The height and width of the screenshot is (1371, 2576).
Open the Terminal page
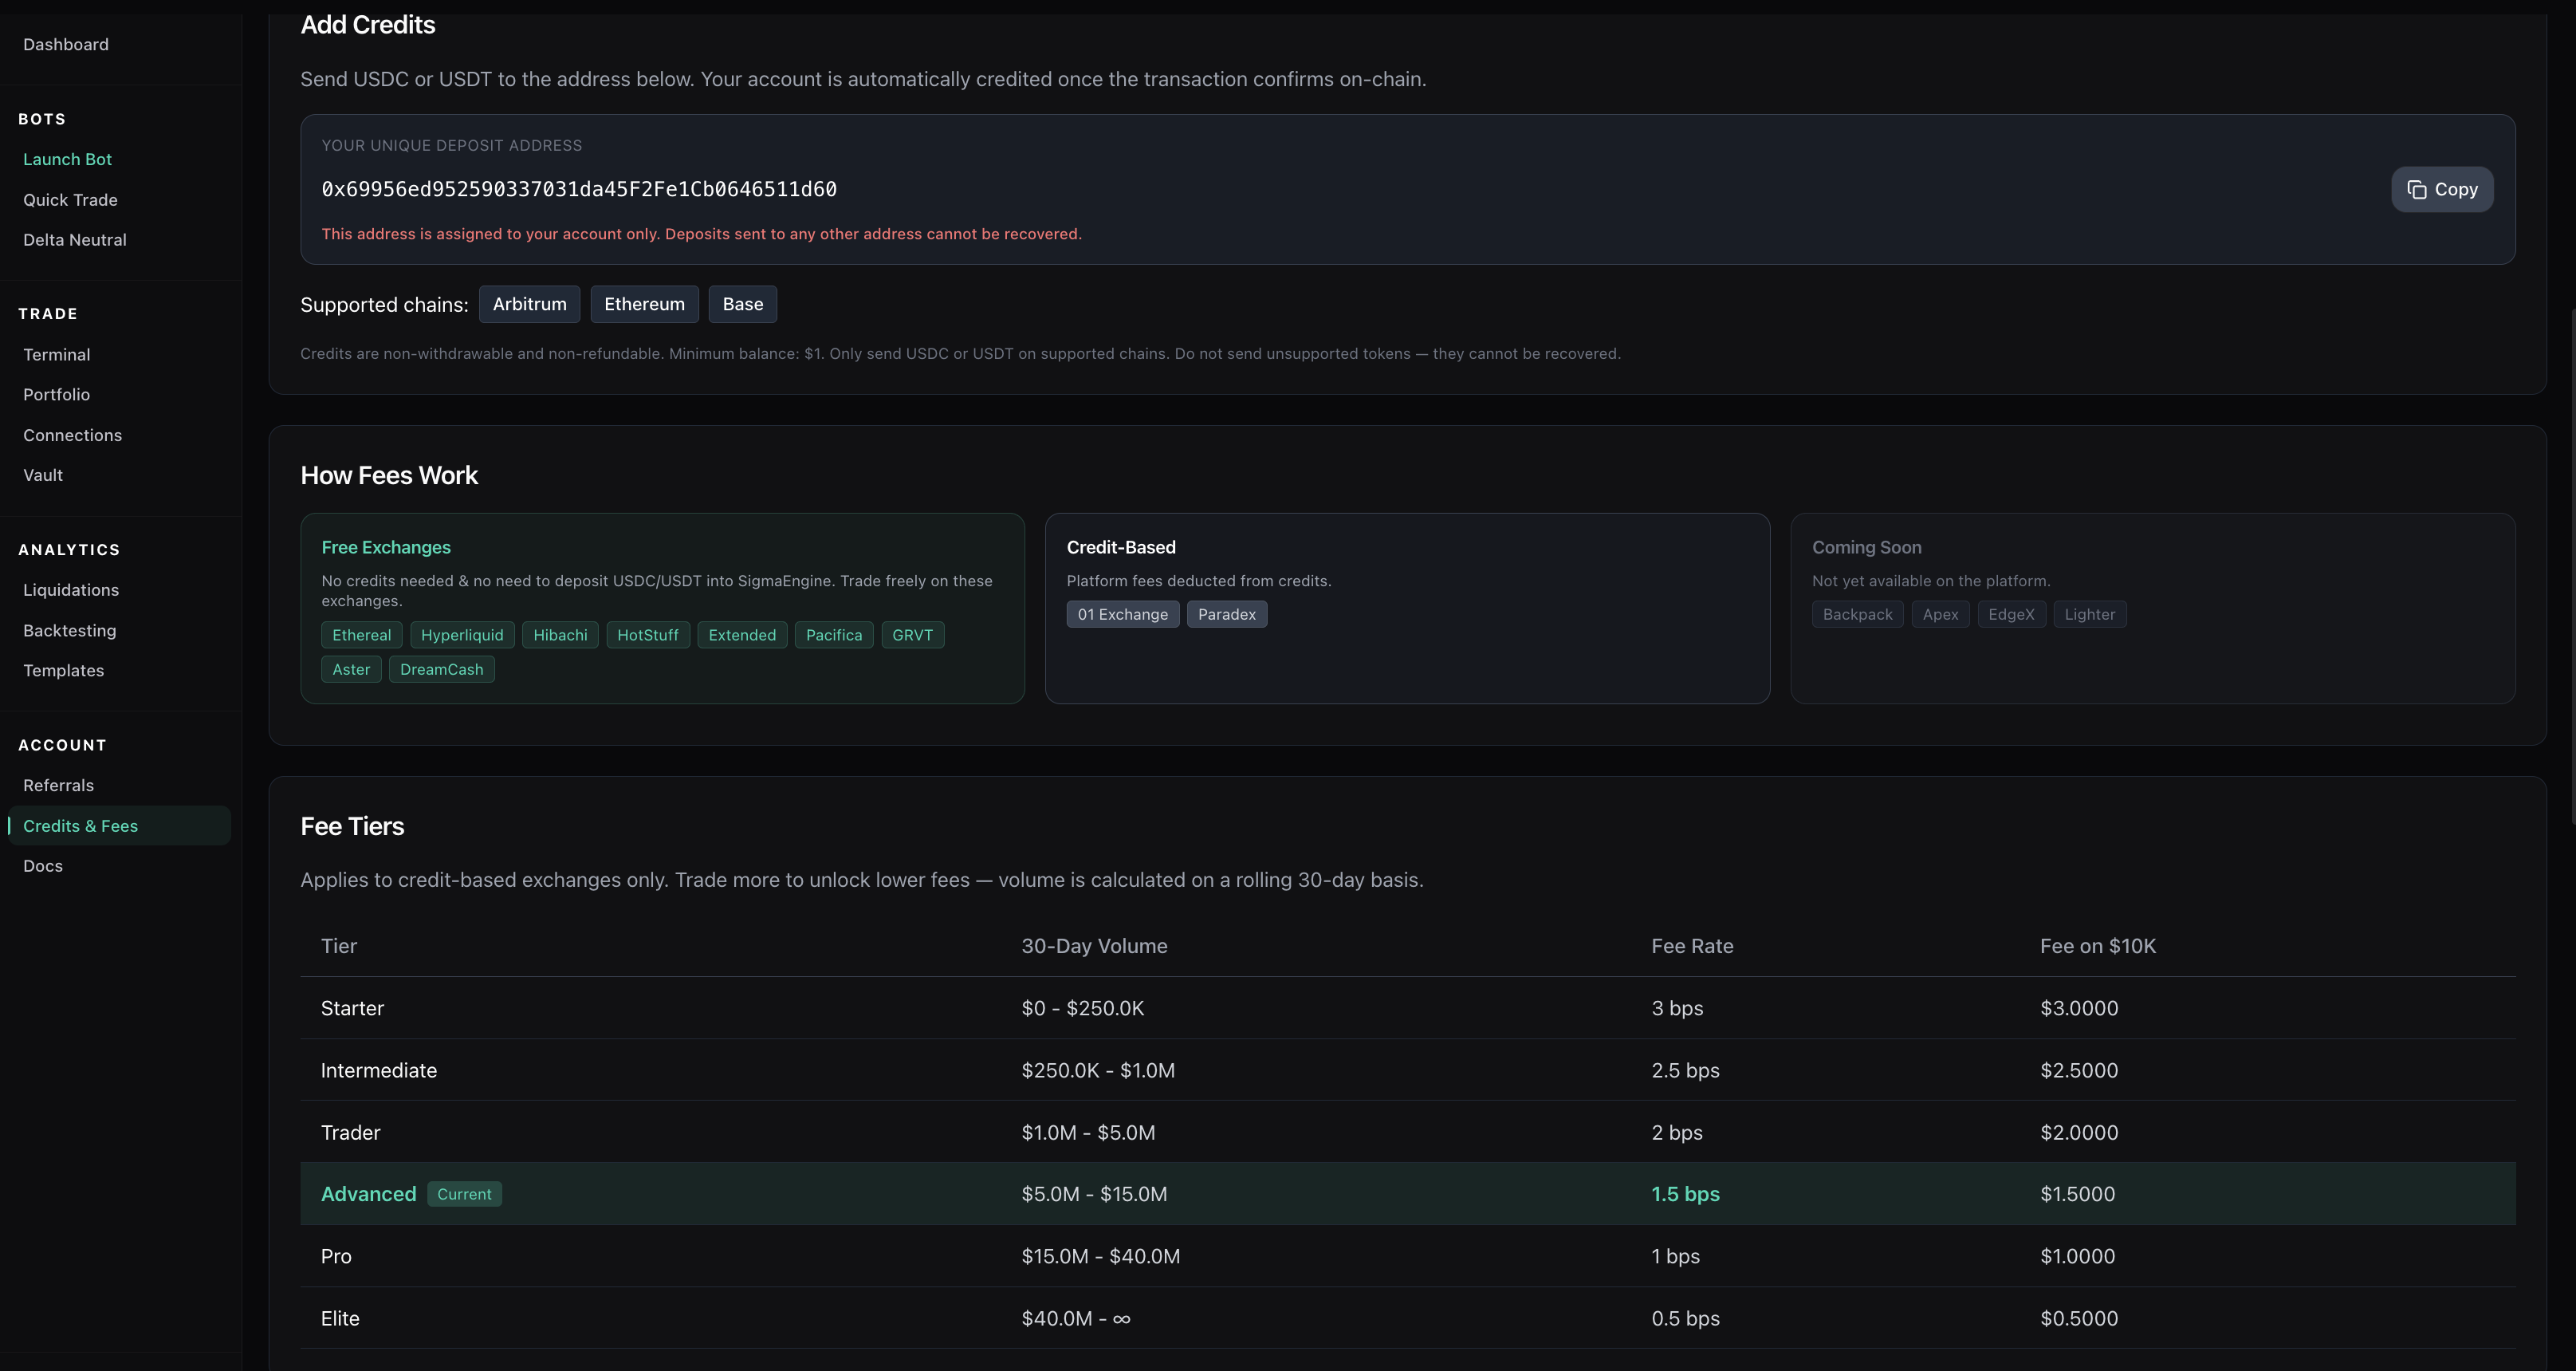57,355
